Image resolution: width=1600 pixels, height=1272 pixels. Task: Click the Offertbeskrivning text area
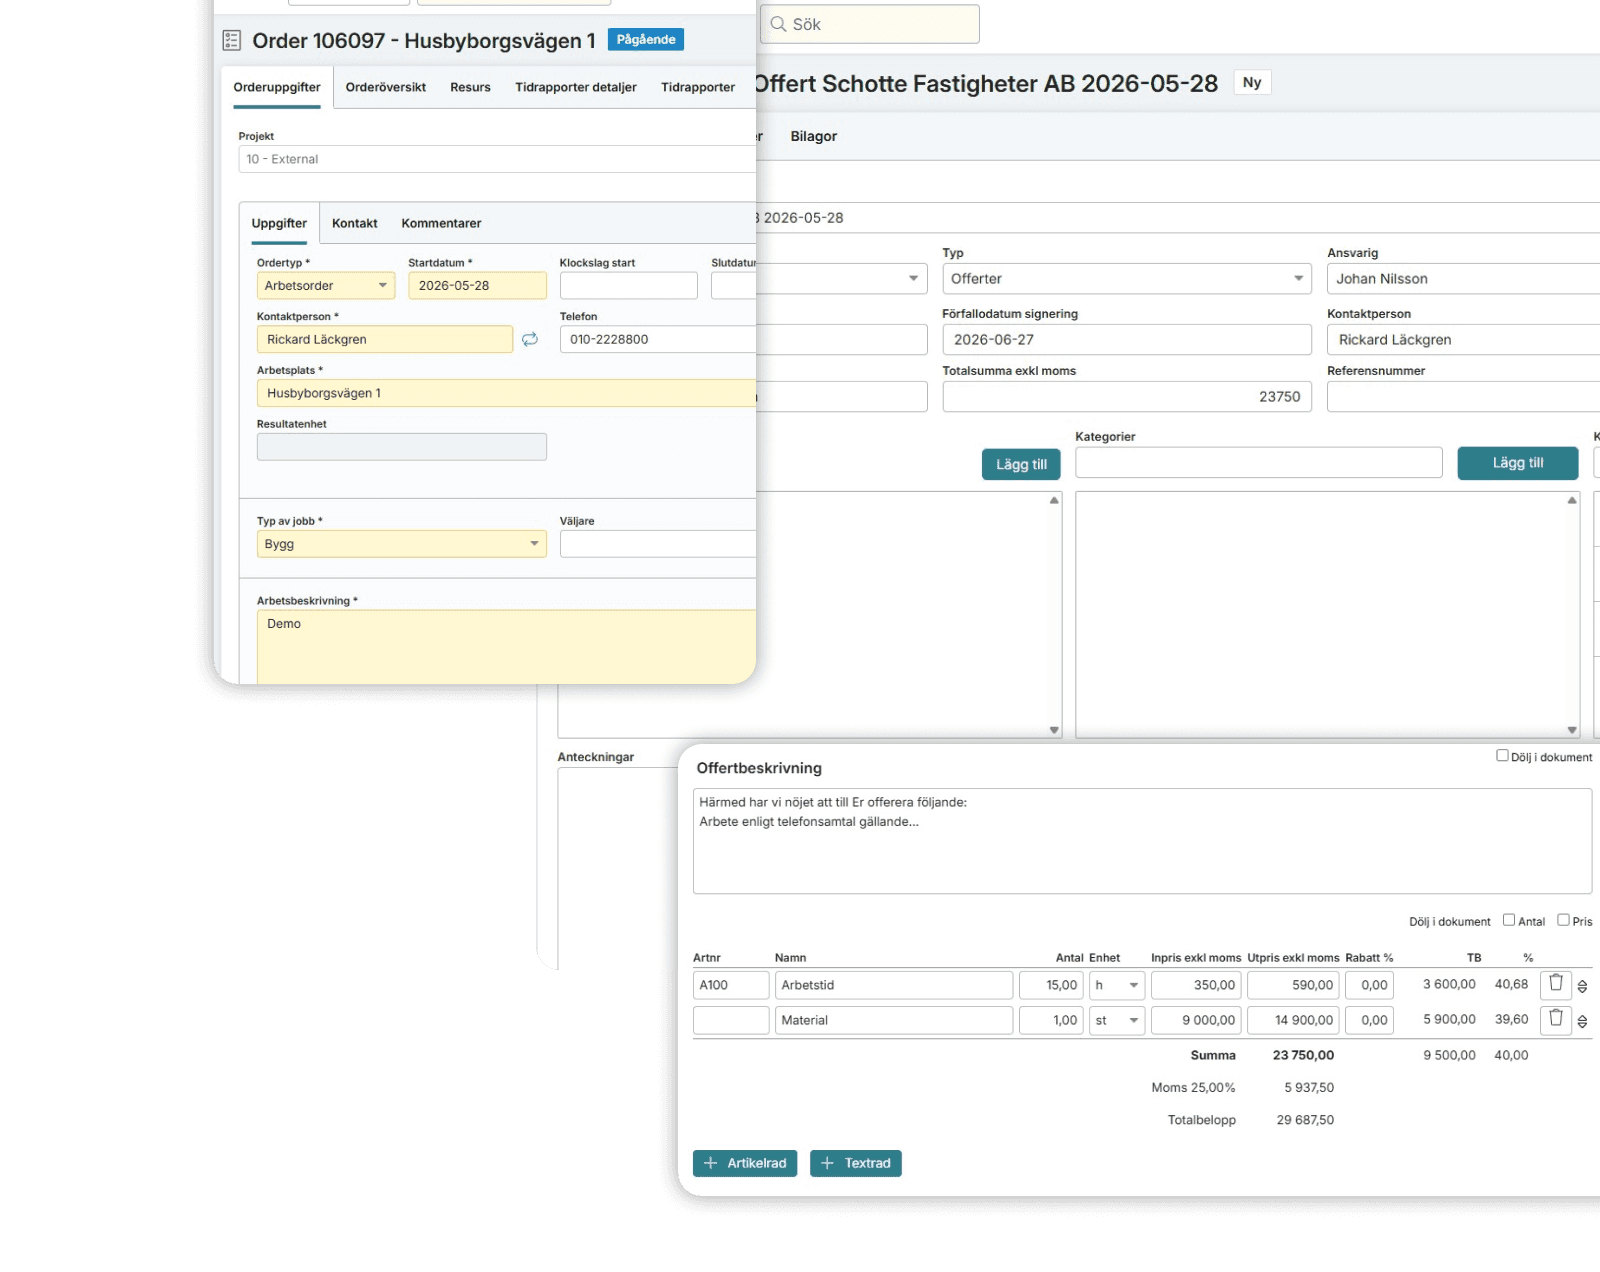tap(1142, 841)
